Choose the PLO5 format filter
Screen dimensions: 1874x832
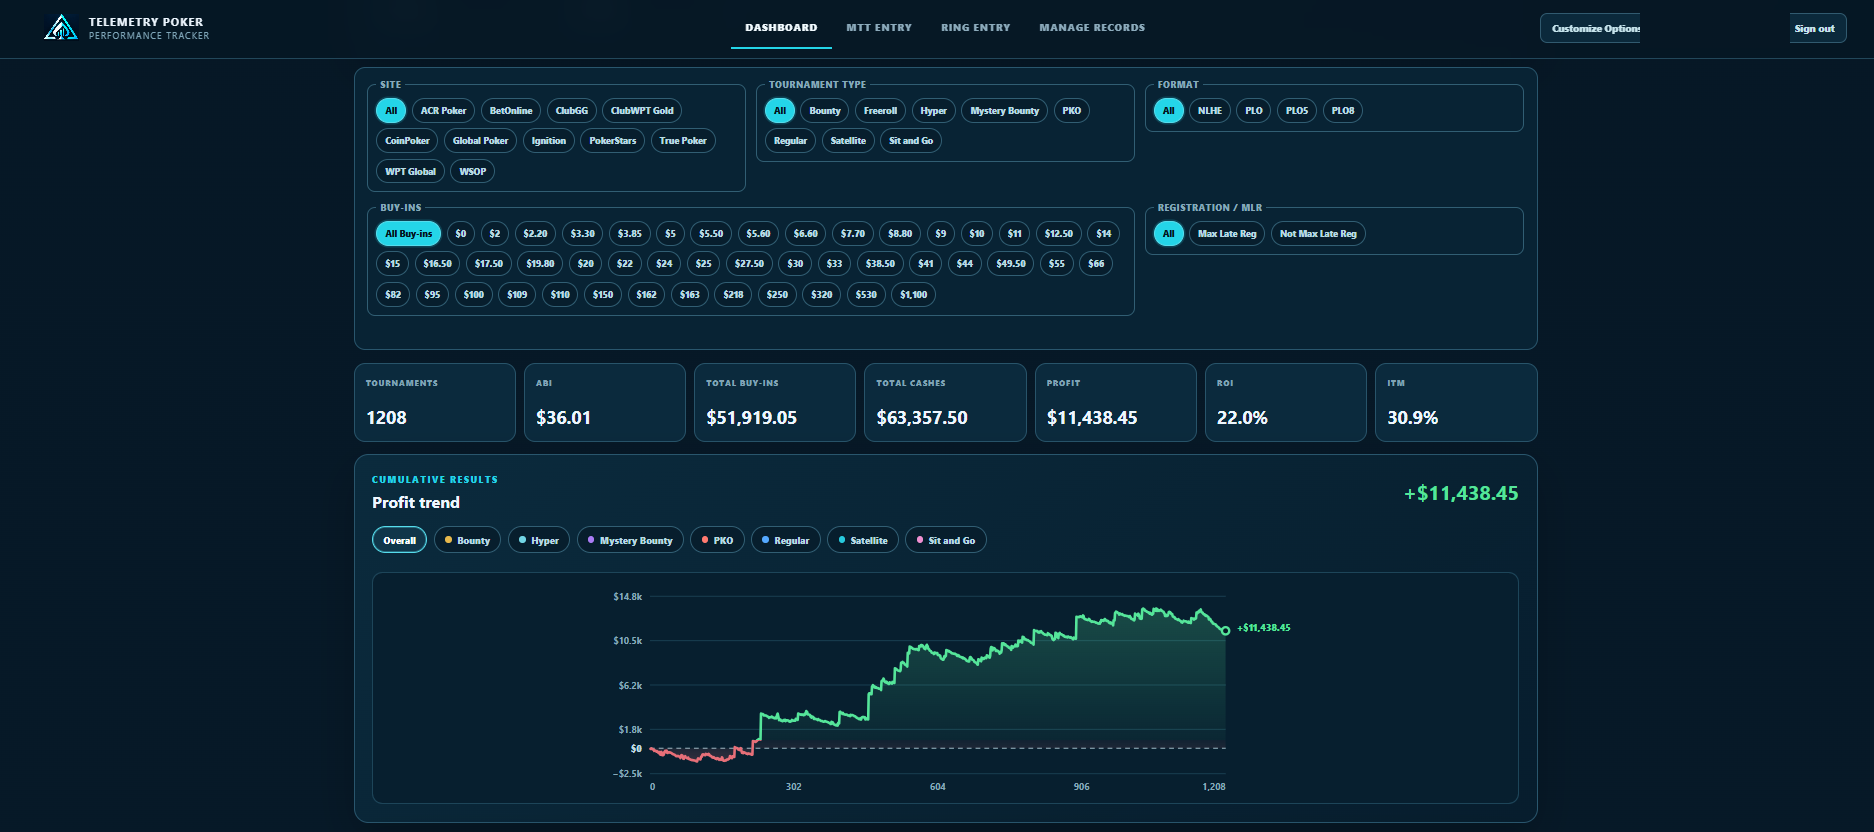click(x=1297, y=111)
